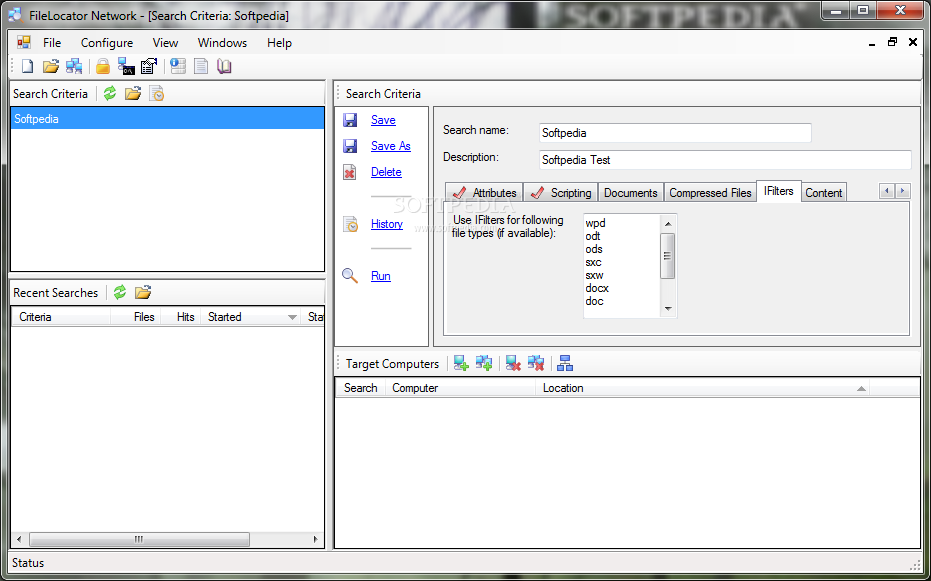This screenshot has height=581, width=931.
Task: Click the IFilters list scroll up arrow
Action: (x=668, y=224)
